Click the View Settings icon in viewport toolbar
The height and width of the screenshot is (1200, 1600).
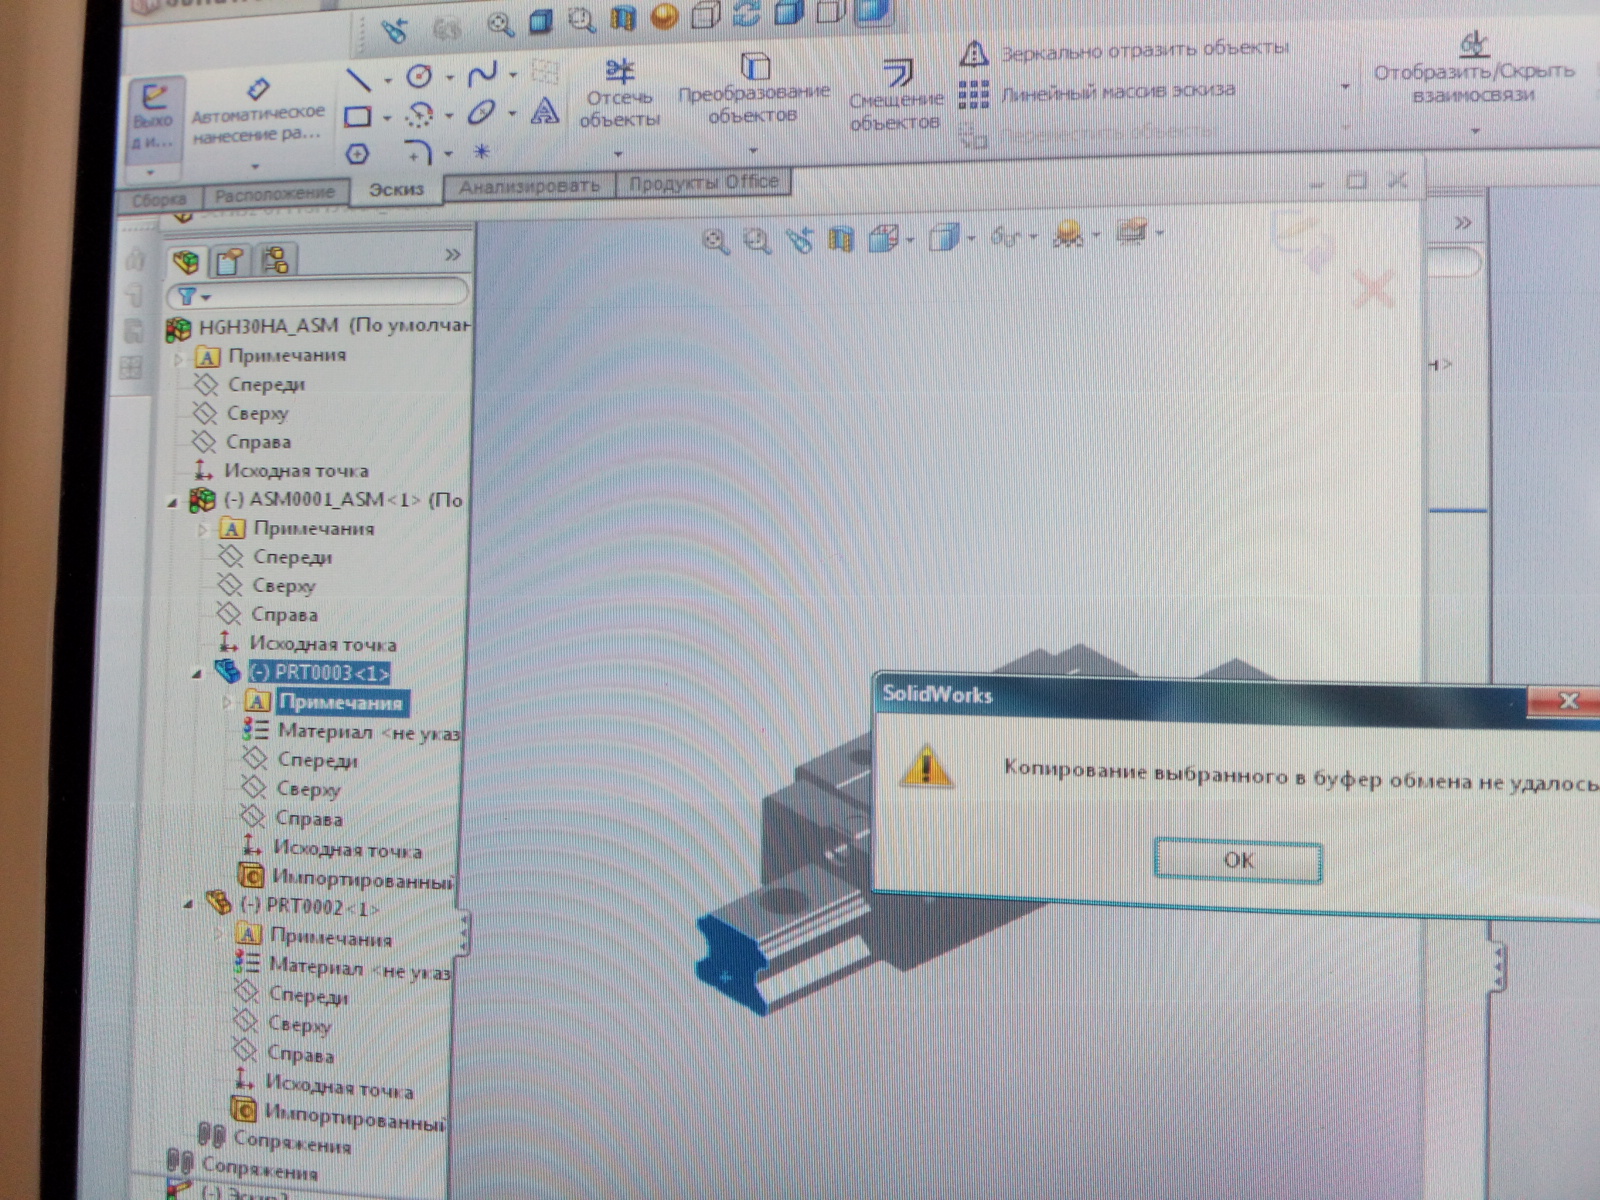tap(1131, 232)
